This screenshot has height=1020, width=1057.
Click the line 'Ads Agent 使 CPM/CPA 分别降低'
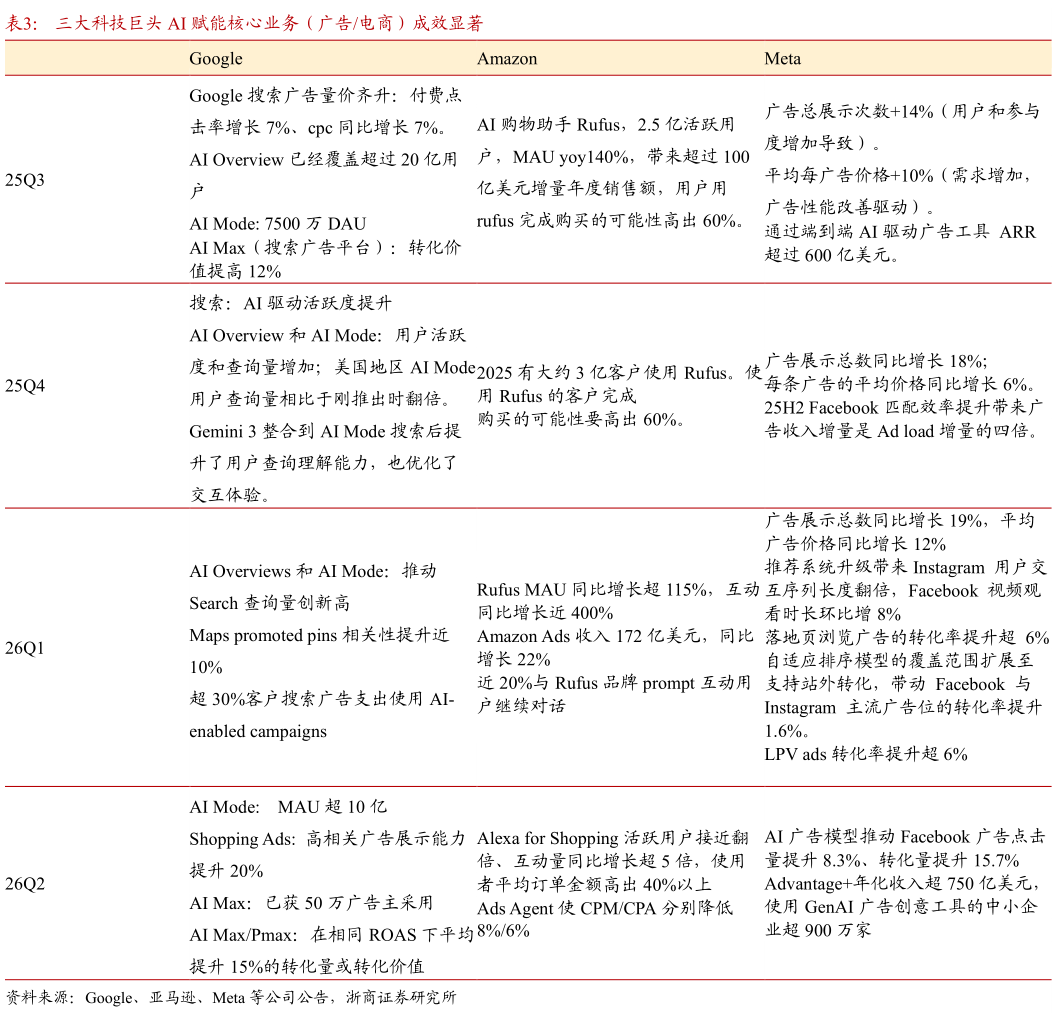(x=605, y=908)
